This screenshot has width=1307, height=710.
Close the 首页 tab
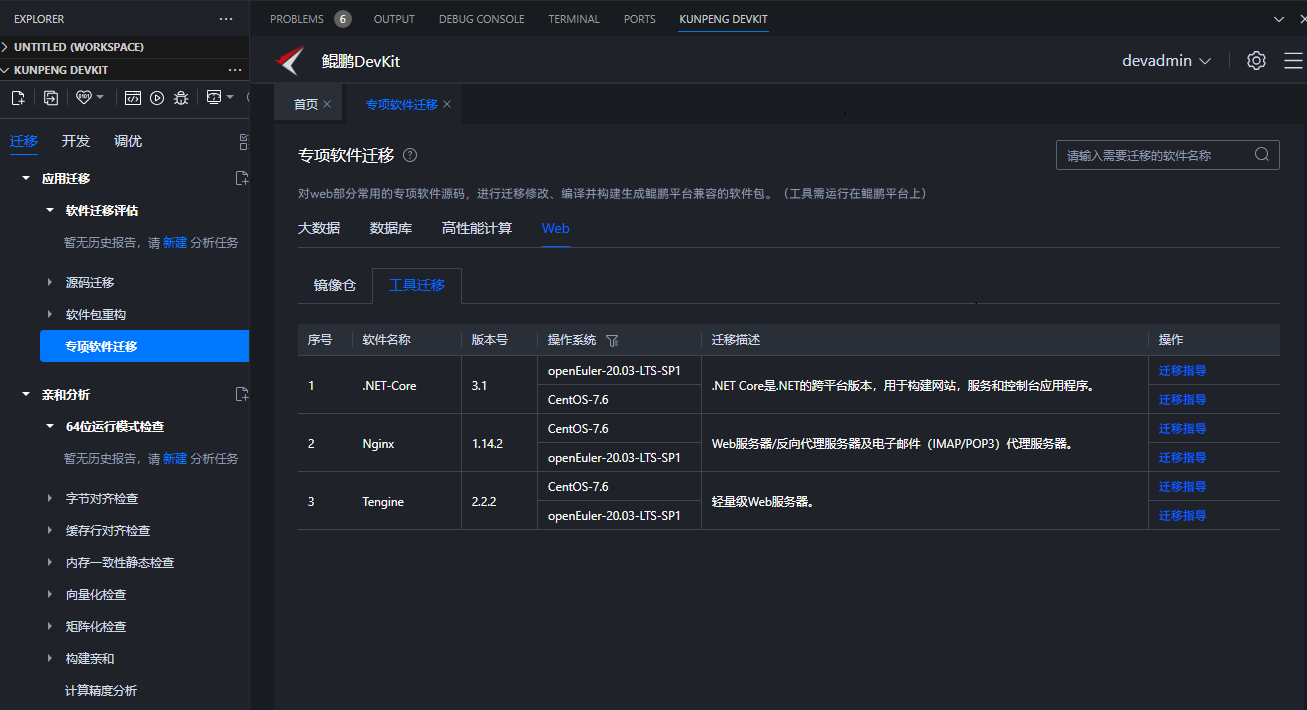pos(327,104)
